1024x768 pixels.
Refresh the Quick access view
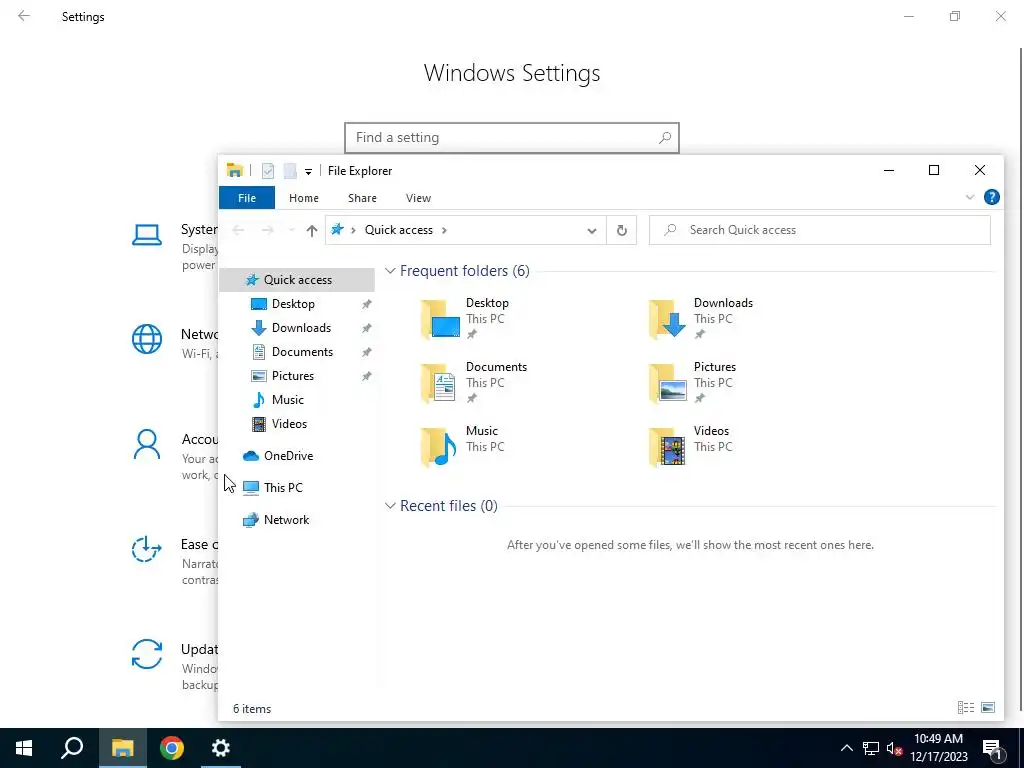tap(622, 231)
